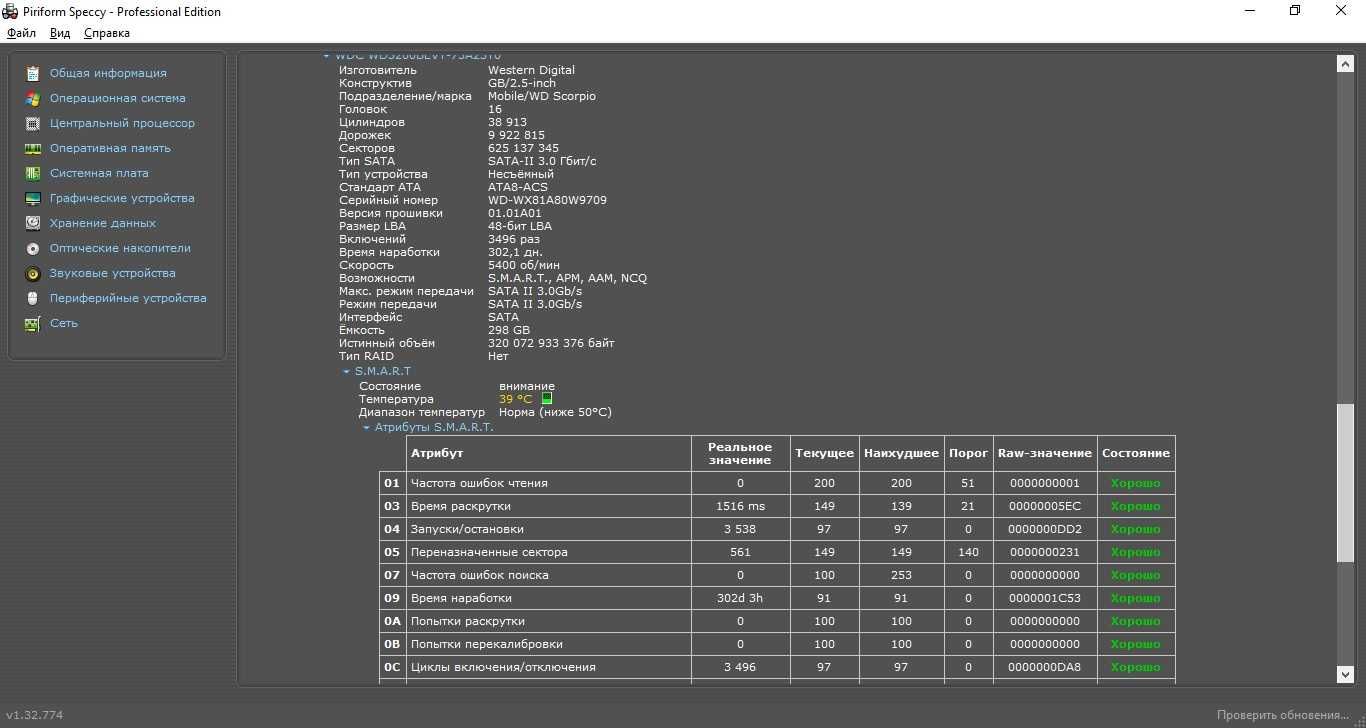The height and width of the screenshot is (728, 1366).
Task: Click the Оптические накопители disc icon
Action: click(x=33, y=248)
